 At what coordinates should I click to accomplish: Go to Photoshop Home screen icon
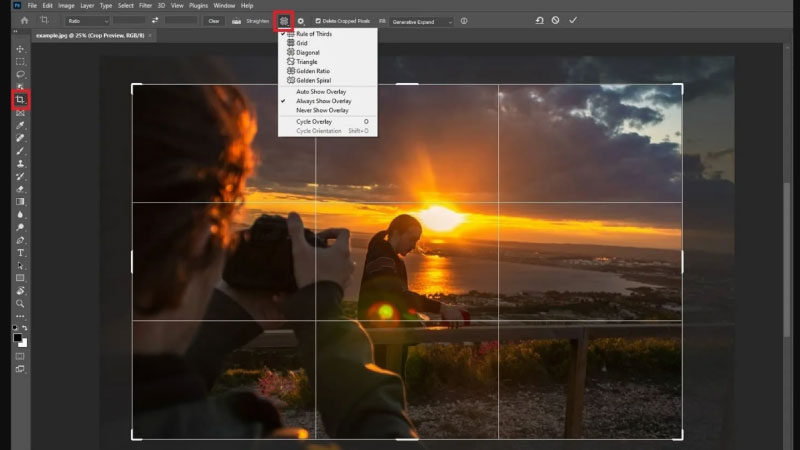pos(24,21)
